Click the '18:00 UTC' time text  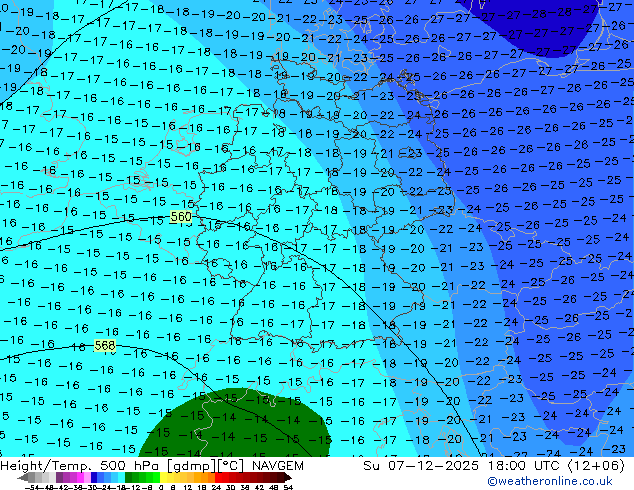coord(525,466)
